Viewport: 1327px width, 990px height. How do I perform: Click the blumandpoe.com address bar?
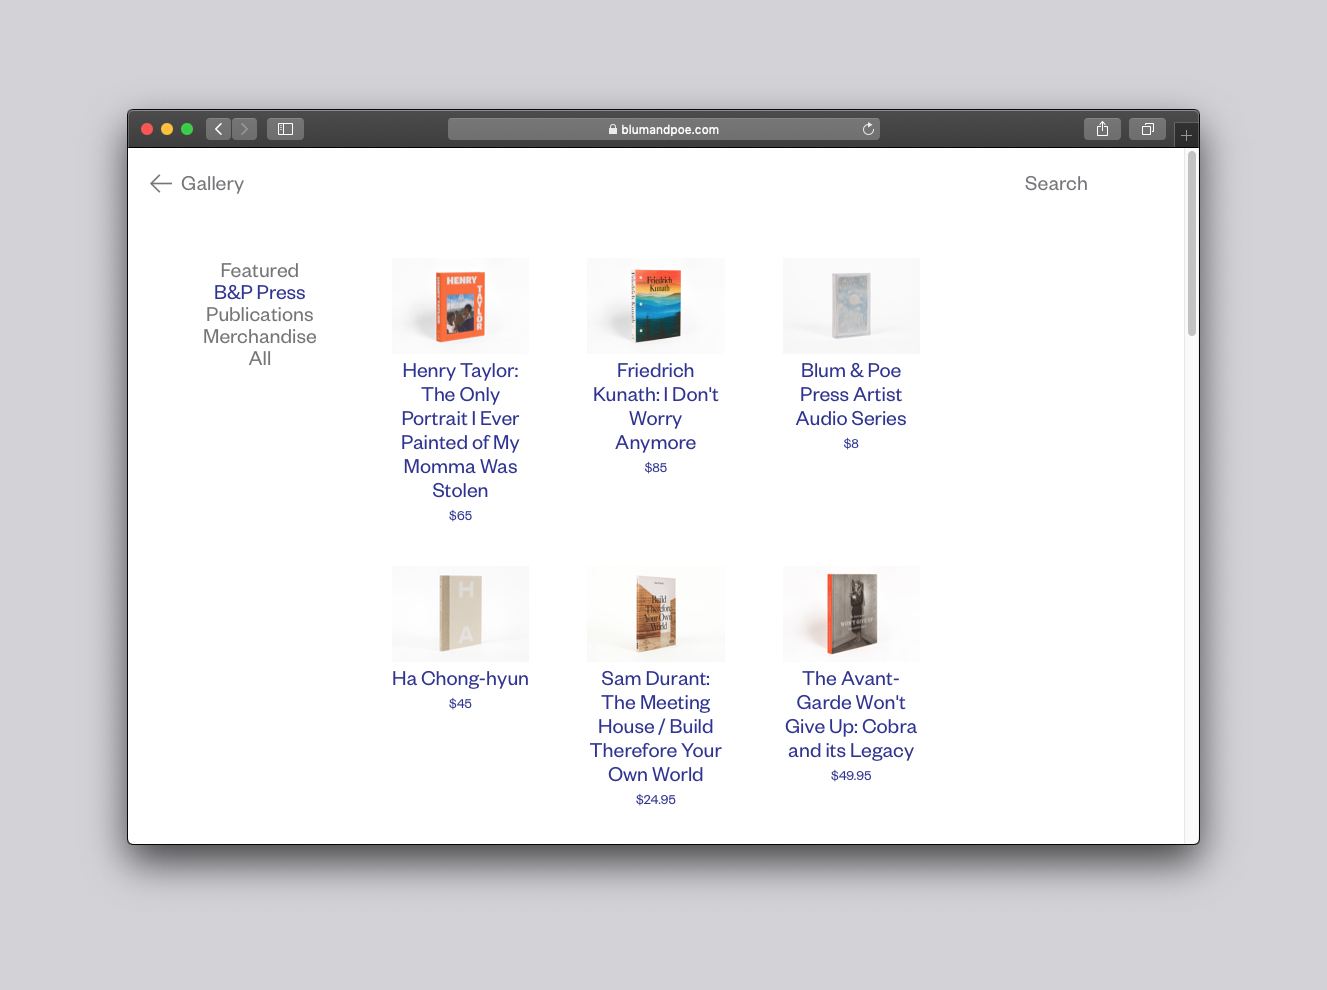(663, 129)
